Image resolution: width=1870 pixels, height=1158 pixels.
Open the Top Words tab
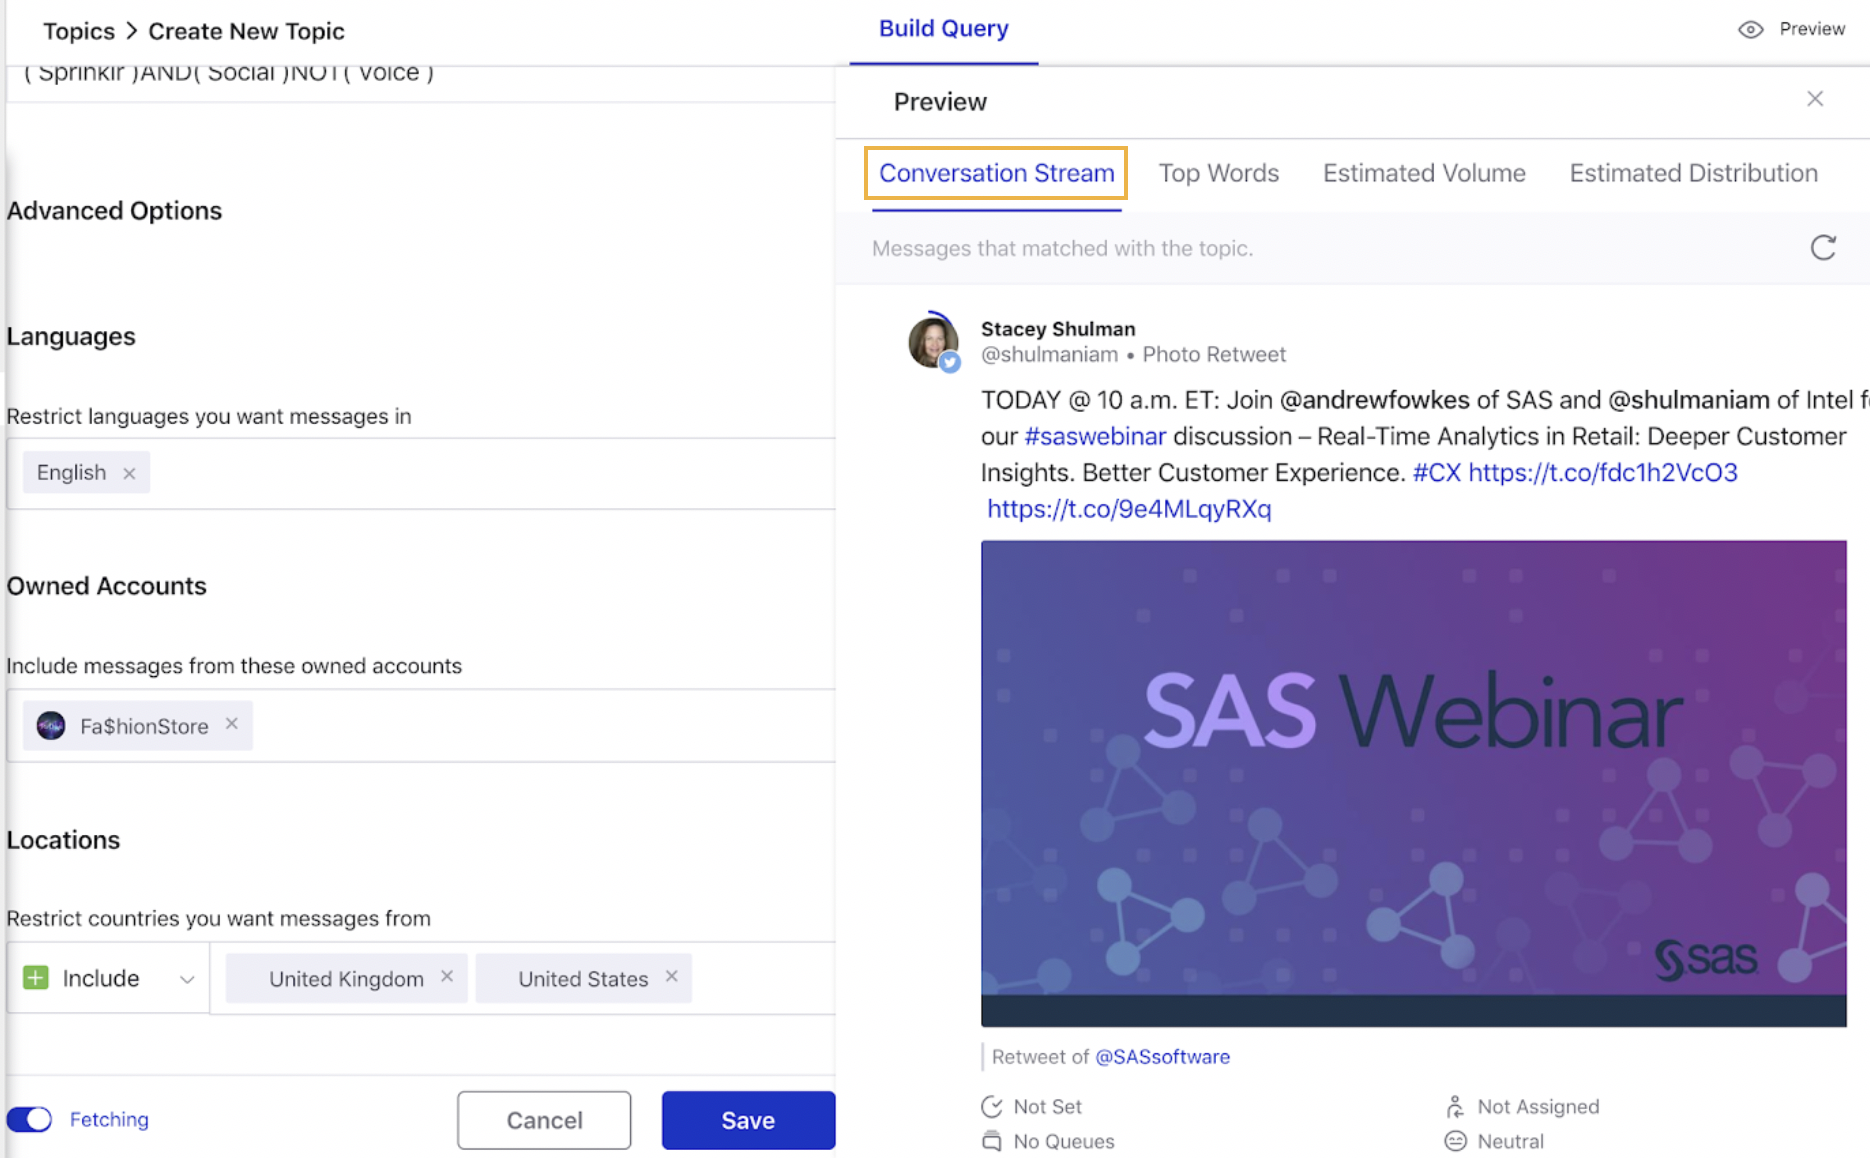click(1218, 173)
